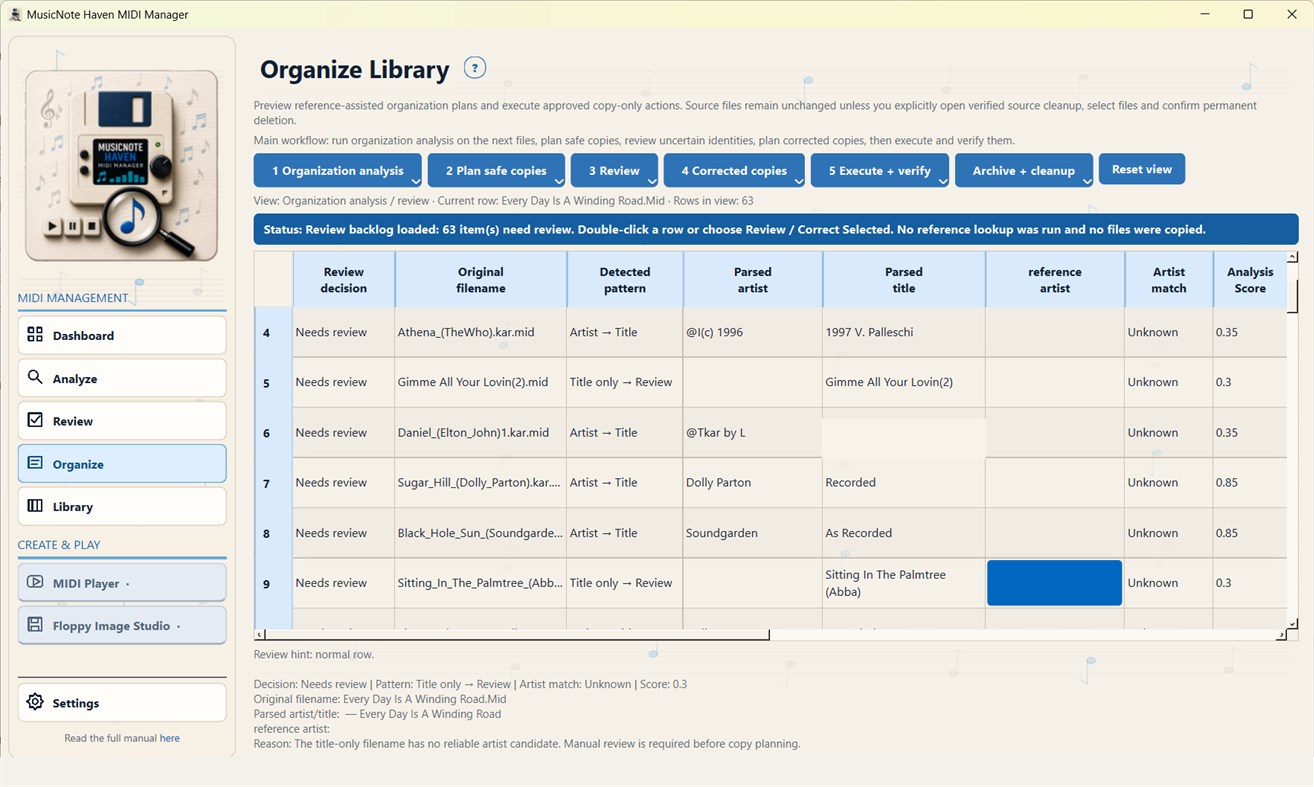Open the Execute + verify dropdown
This screenshot has width=1314, height=787.
[x=942, y=181]
